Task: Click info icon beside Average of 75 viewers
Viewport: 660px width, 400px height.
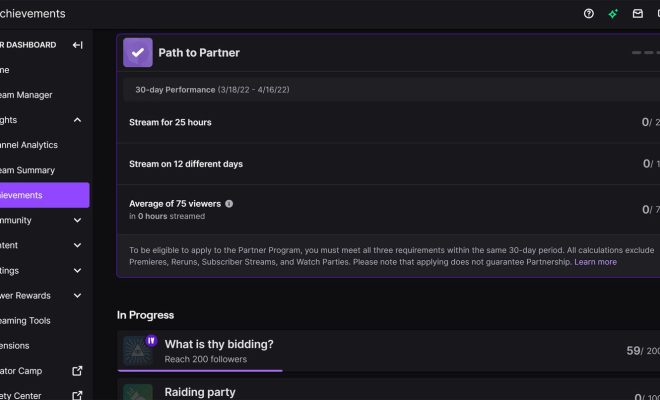Action: [x=229, y=203]
